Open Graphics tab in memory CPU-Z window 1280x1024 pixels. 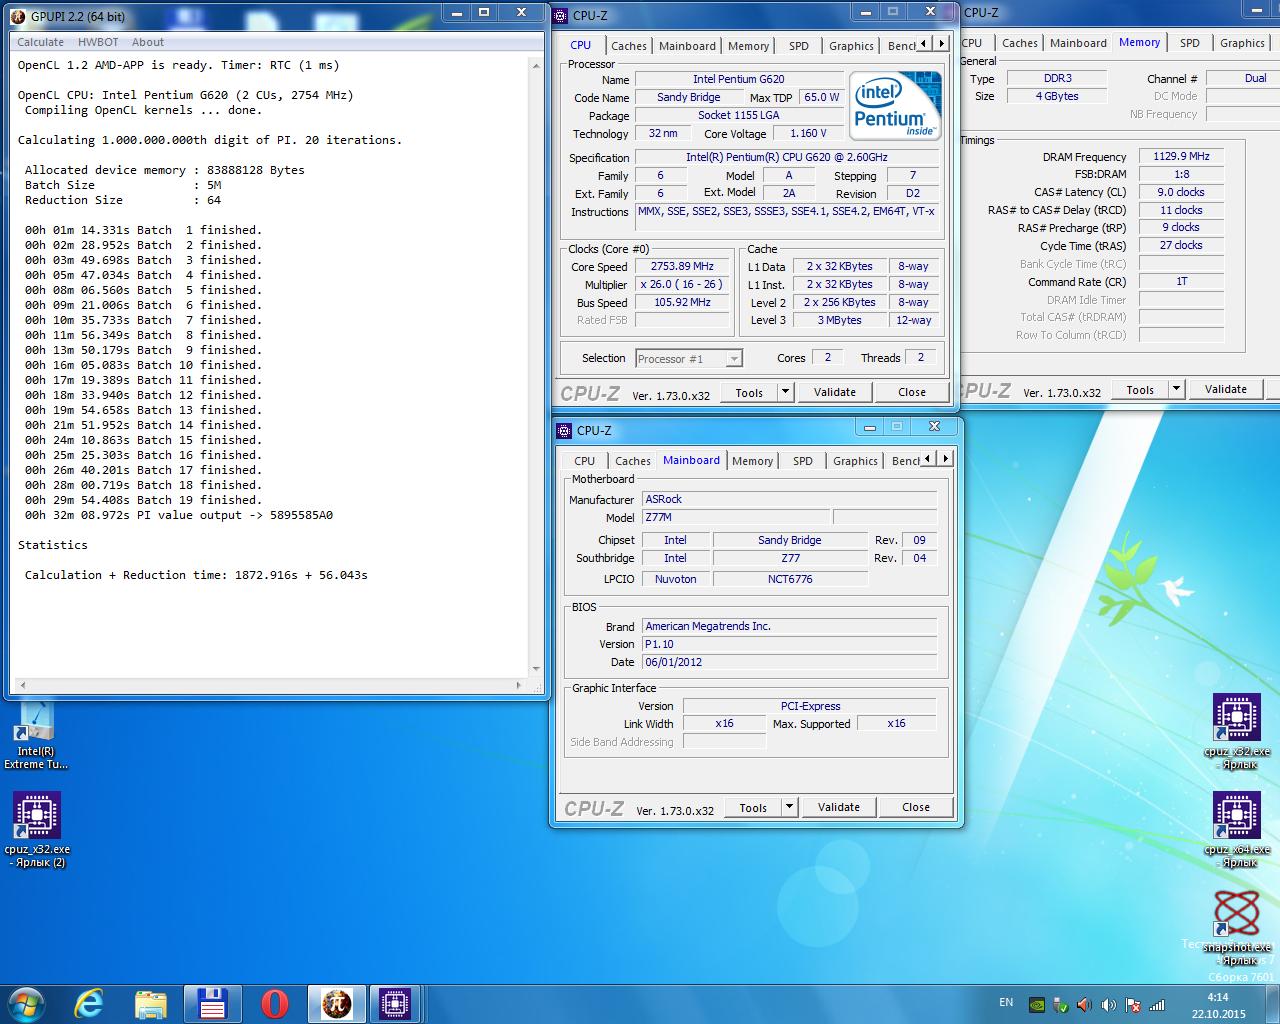pyautogui.click(x=1242, y=43)
